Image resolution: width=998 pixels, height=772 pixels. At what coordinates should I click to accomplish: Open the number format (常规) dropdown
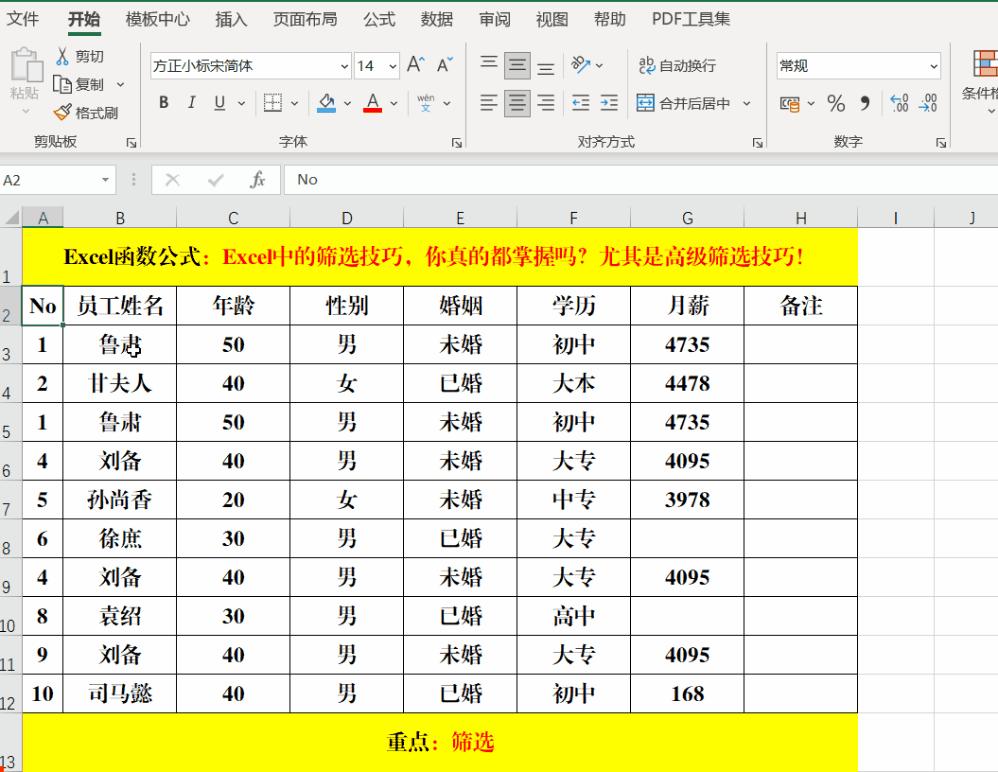click(932, 66)
